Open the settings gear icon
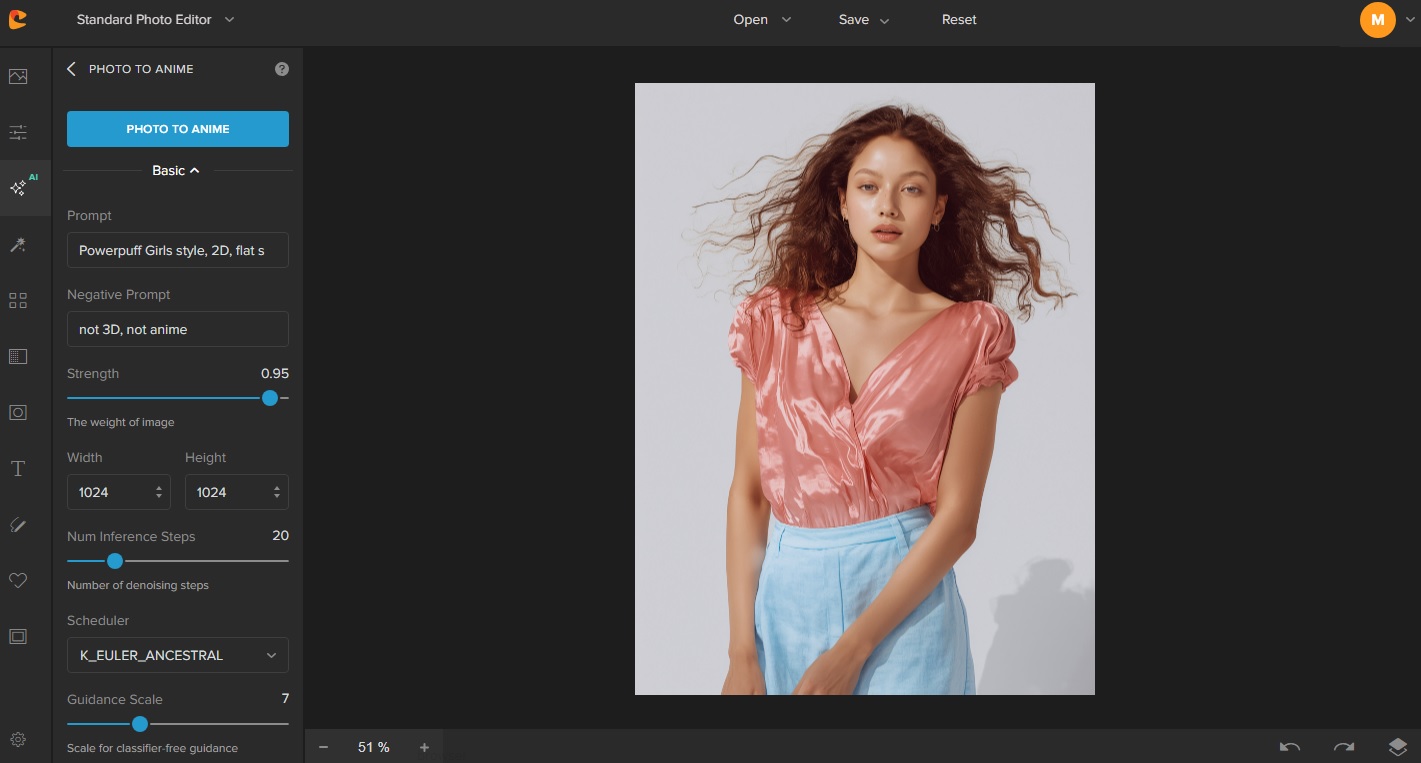The height and width of the screenshot is (763, 1421). (18, 740)
